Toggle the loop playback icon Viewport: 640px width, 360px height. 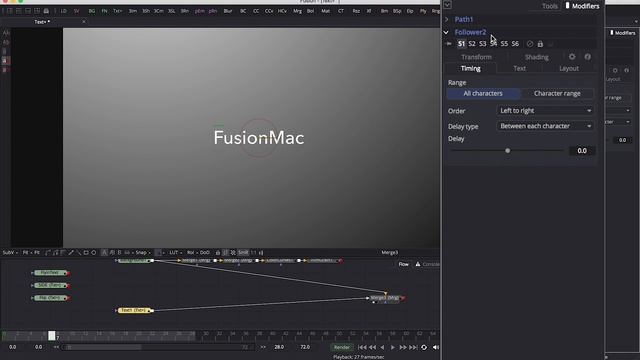(x=424, y=347)
